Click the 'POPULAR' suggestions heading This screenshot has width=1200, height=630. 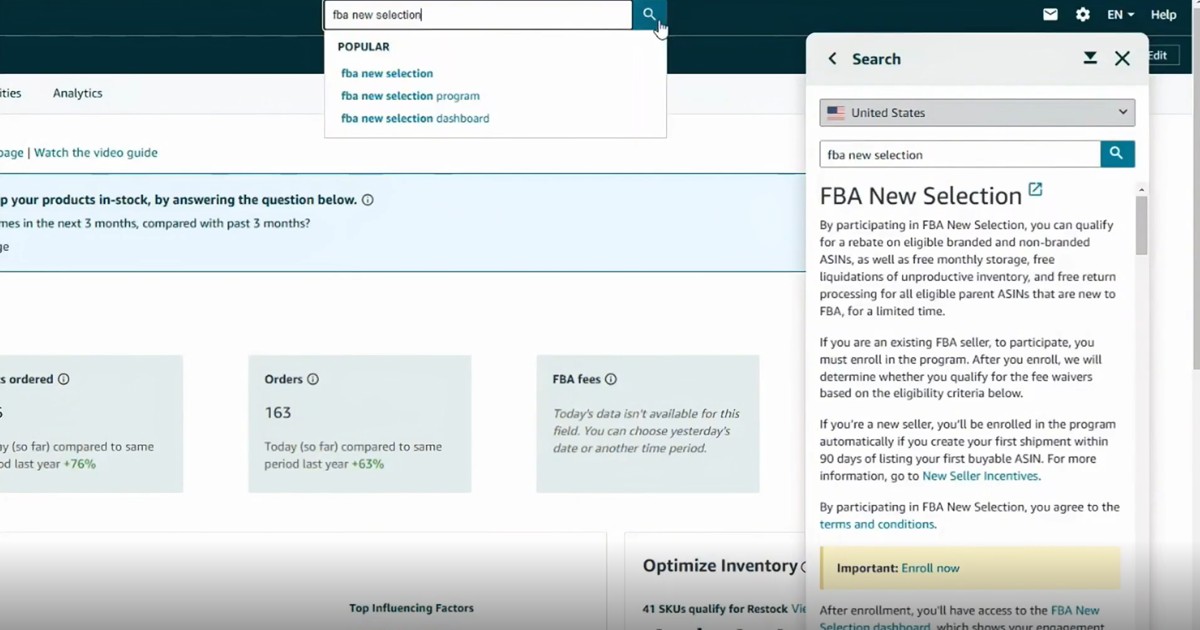pos(364,47)
